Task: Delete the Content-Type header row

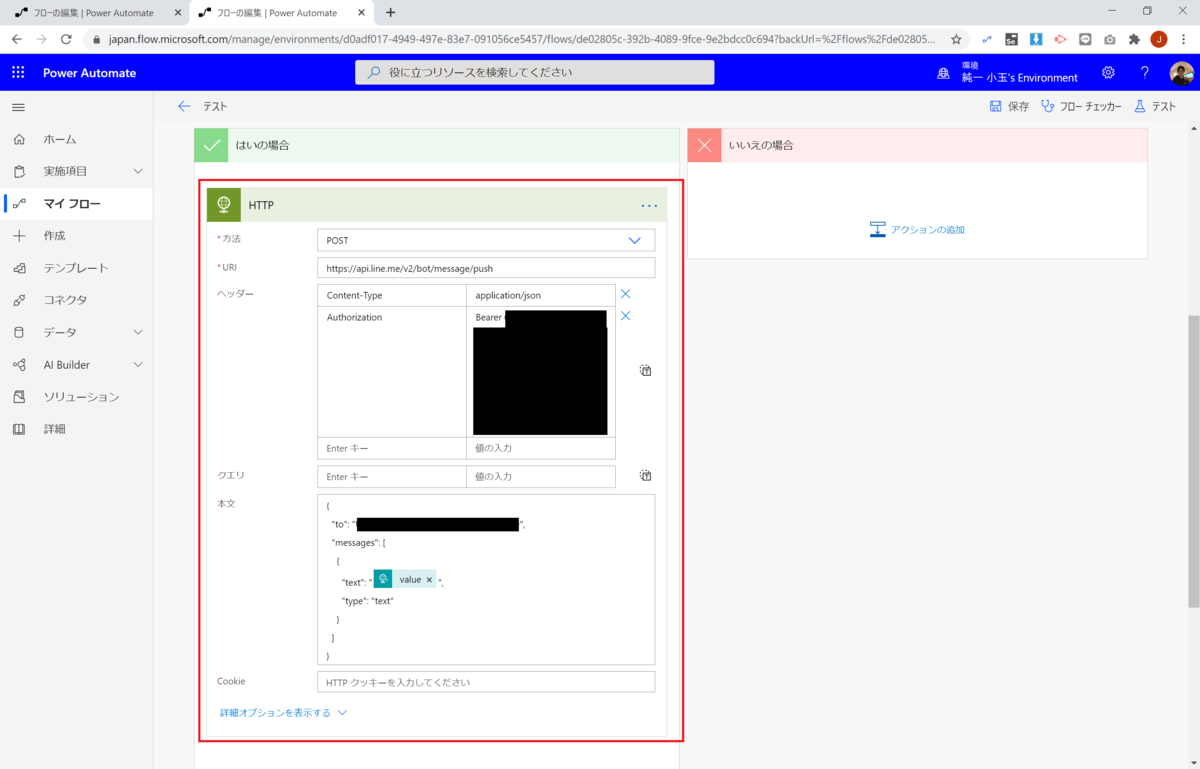Action: pyautogui.click(x=626, y=294)
